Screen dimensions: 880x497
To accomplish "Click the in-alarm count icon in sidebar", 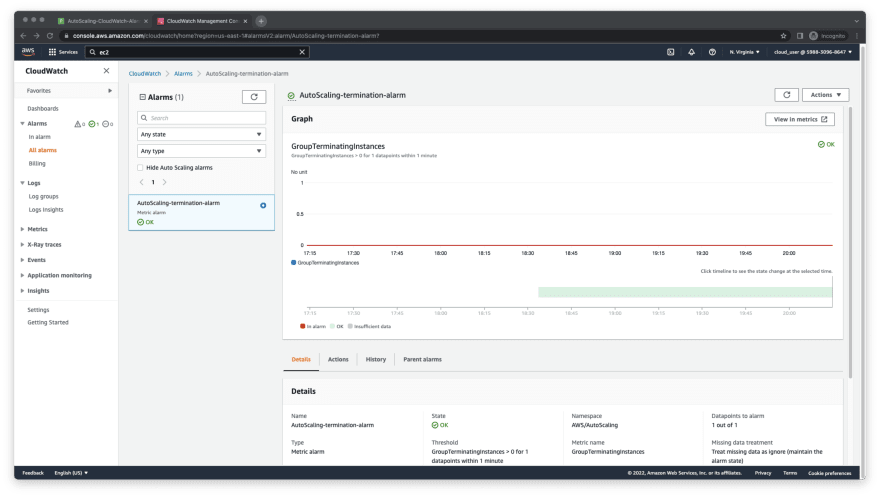I will click(x=79, y=124).
